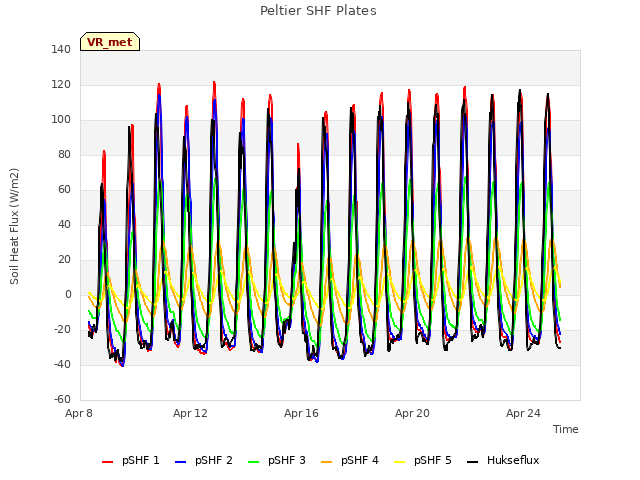Toggle the pSHF 1 legend label
The image size is (640, 480).
point(140,460)
